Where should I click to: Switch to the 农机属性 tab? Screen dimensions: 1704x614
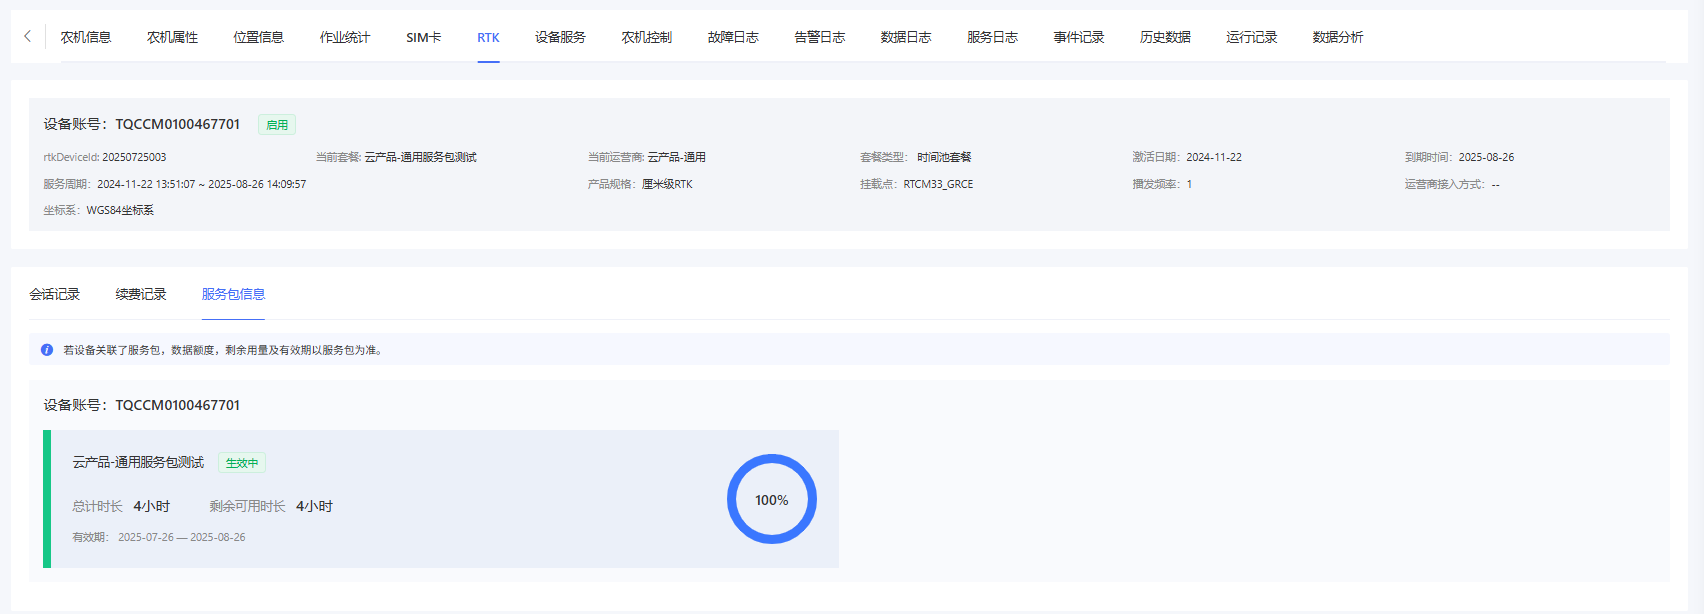[x=172, y=37]
